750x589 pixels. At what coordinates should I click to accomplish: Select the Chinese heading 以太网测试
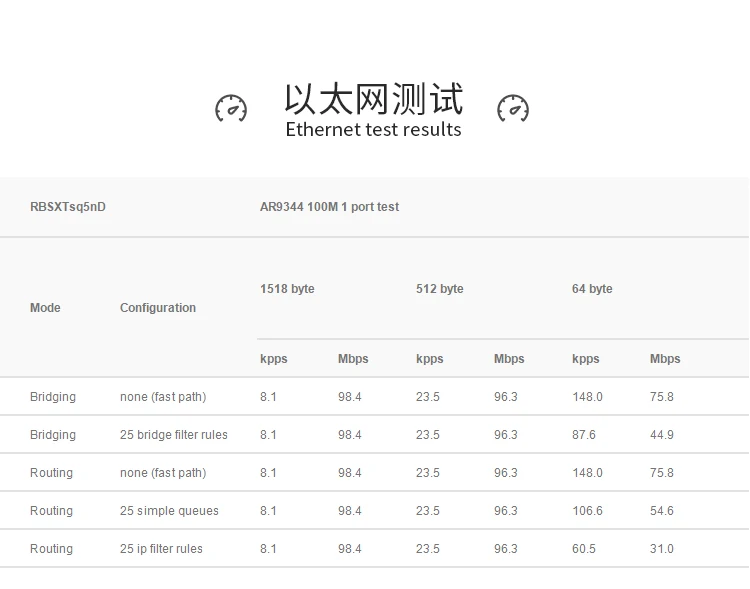(x=374, y=99)
